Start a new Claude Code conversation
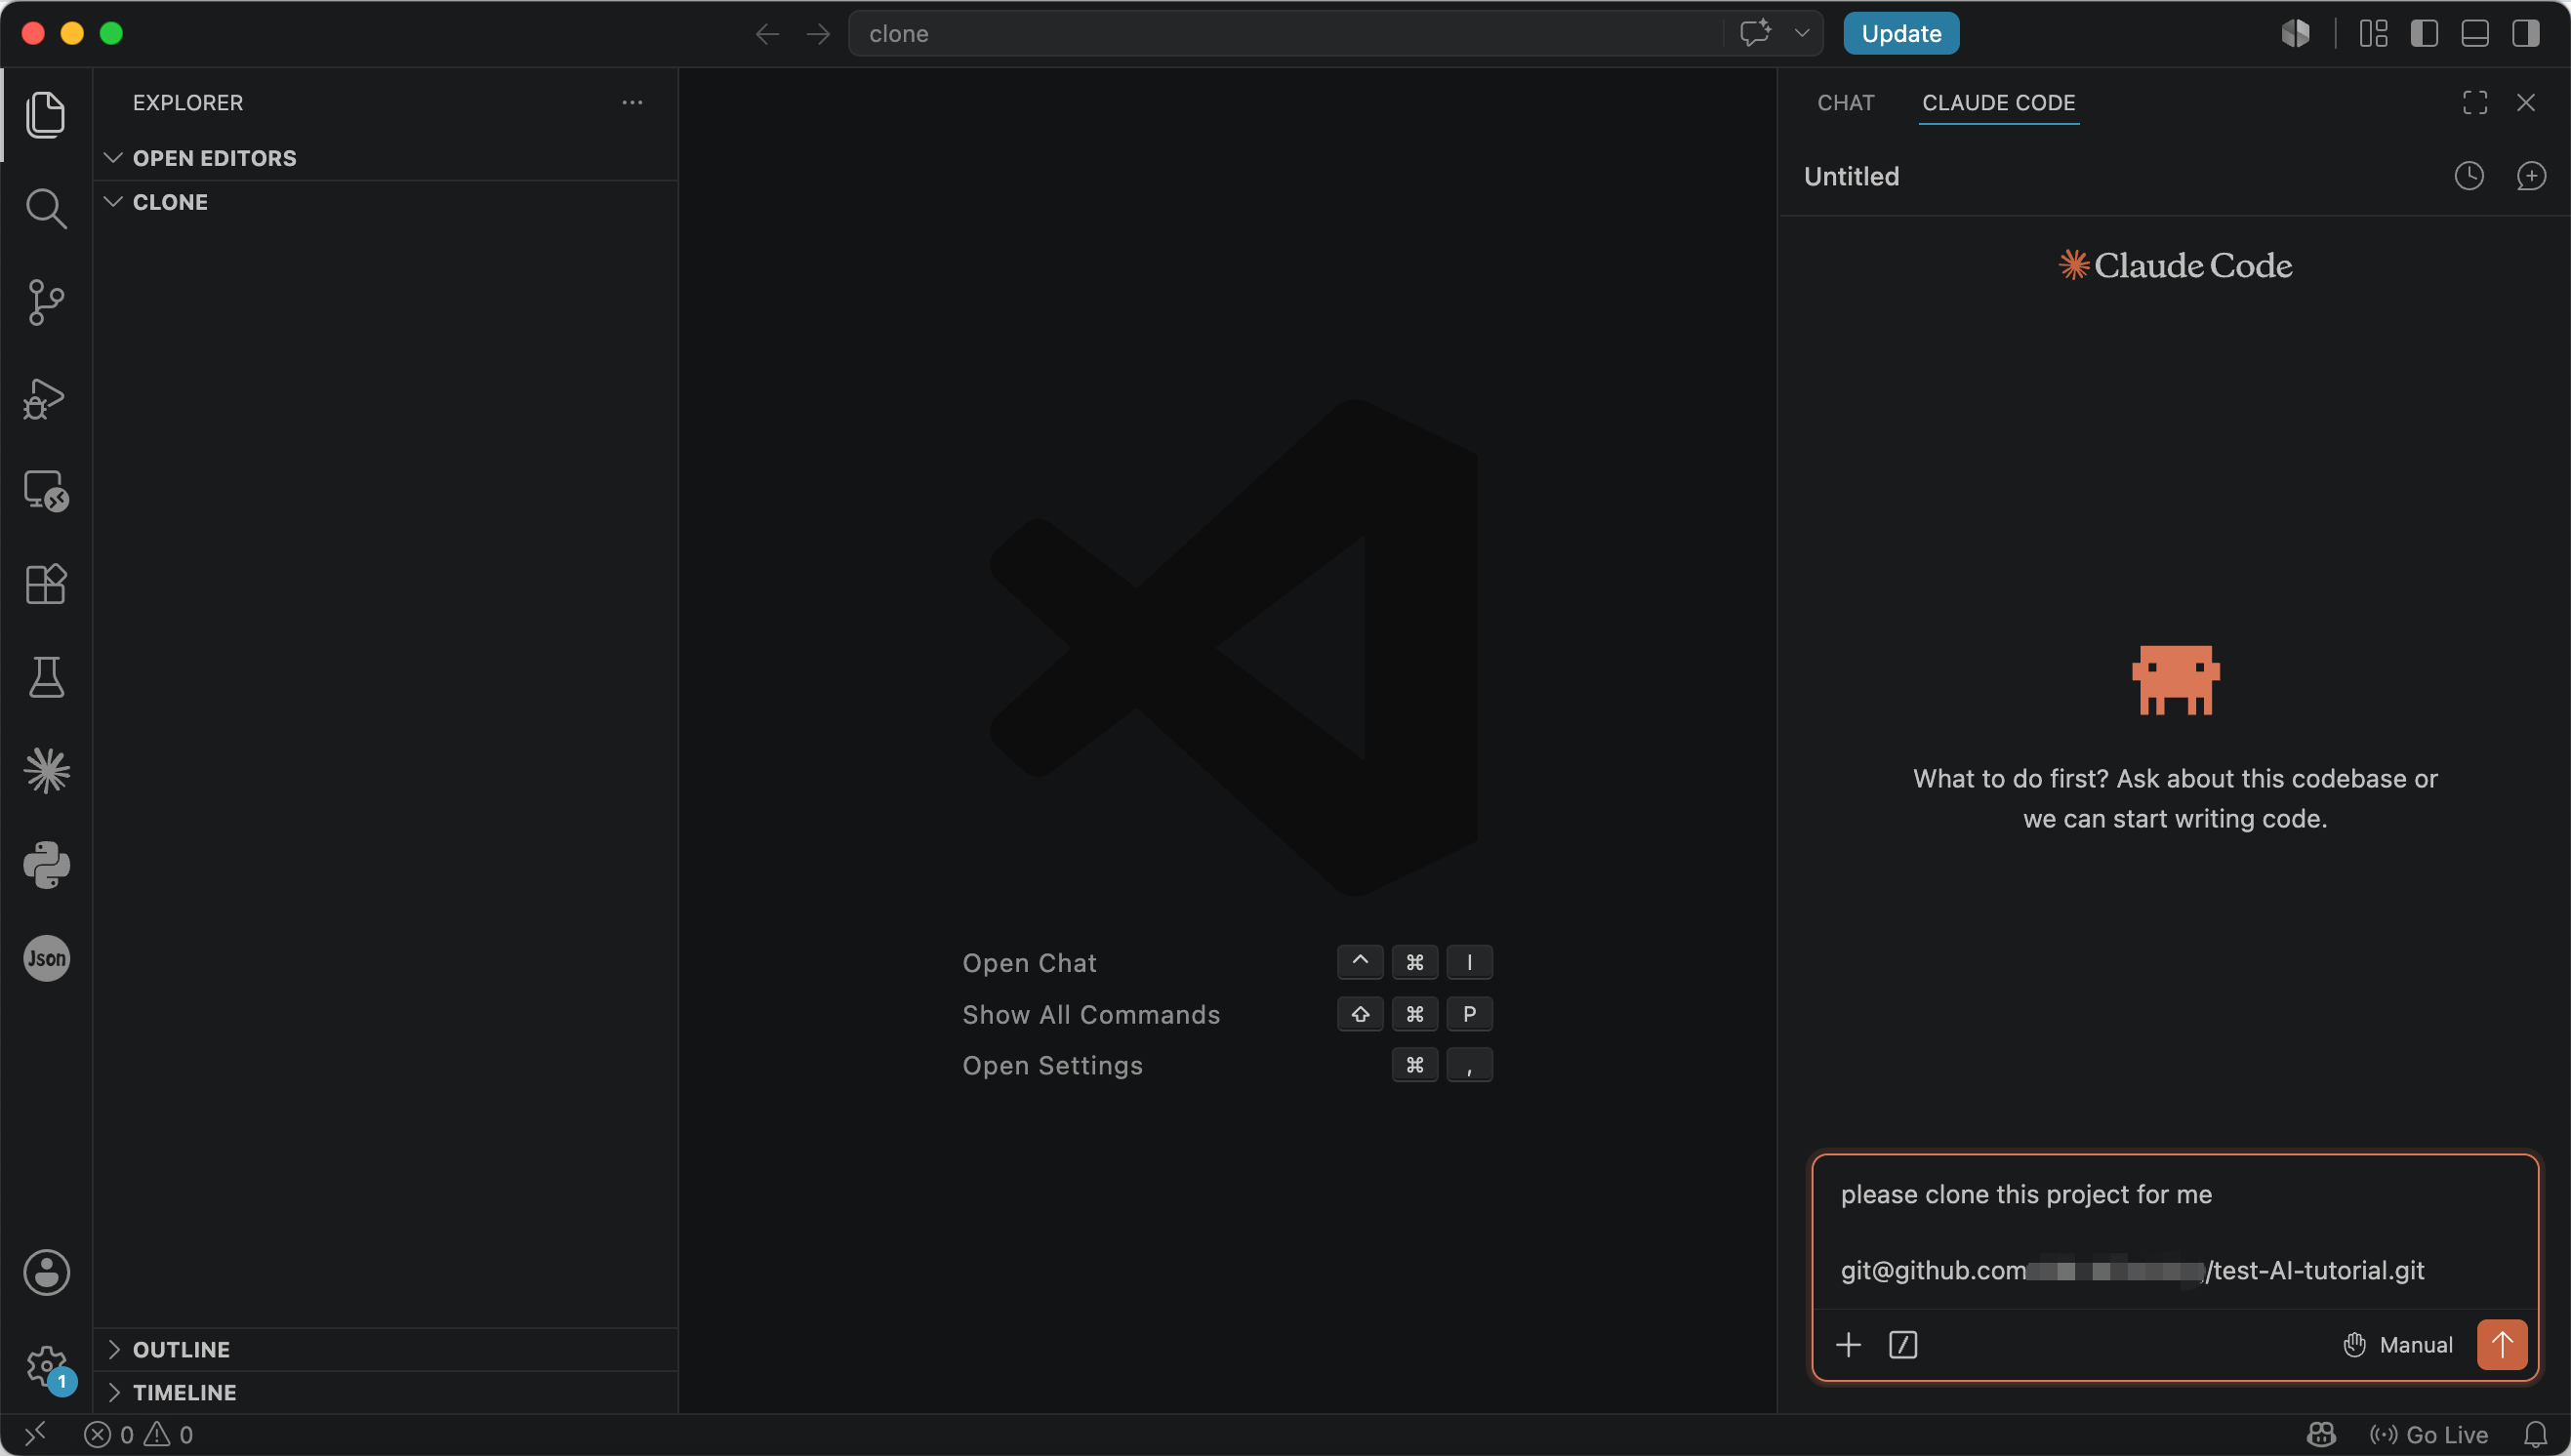 click(2531, 177)
